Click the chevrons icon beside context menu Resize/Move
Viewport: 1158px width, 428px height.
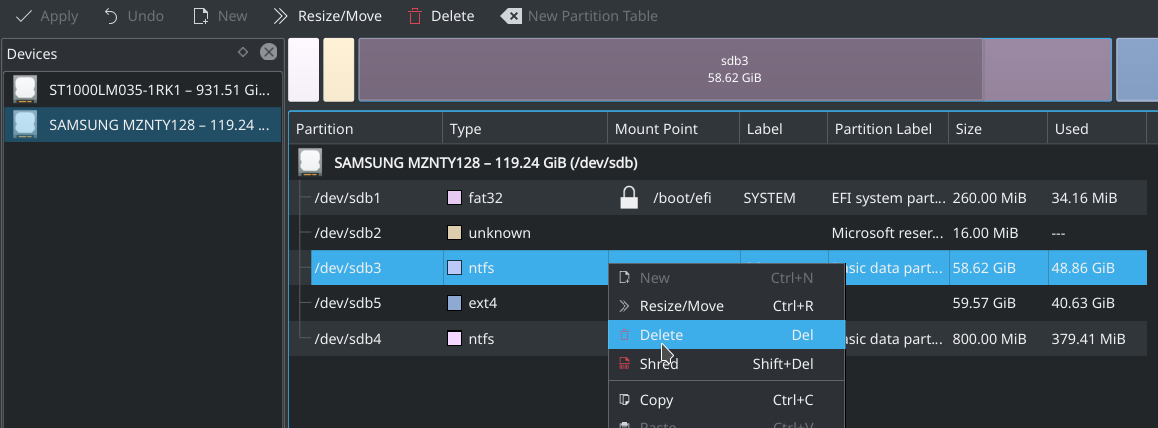click(x=625, y=306)
